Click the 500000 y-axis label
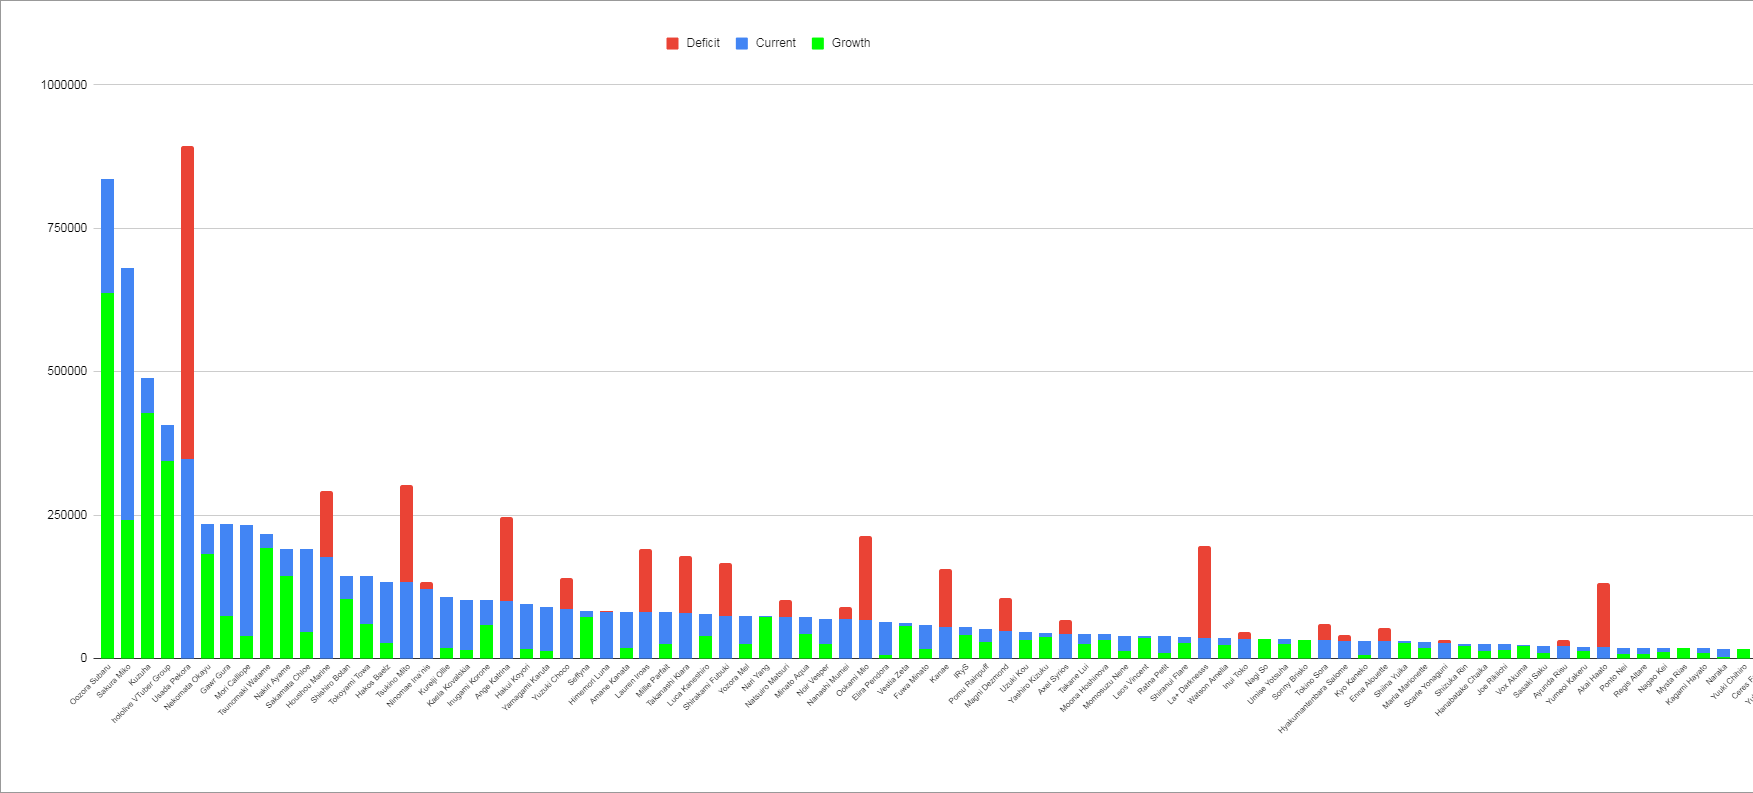 (x=67, y=371)
